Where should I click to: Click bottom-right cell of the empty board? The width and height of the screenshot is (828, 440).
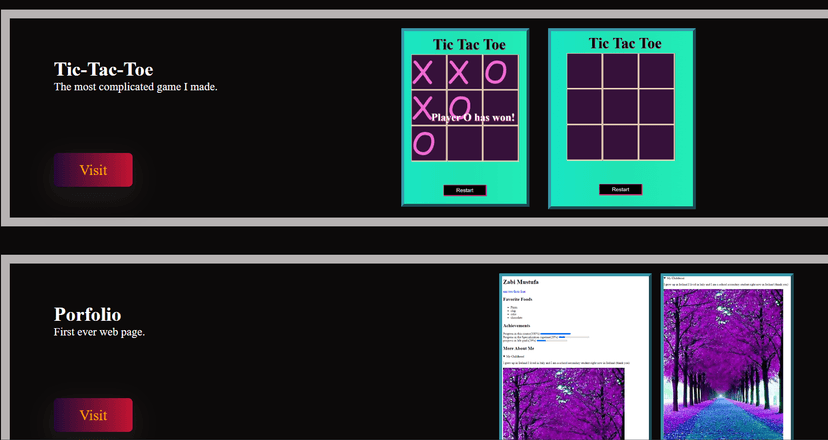click(x=656, y=142)
